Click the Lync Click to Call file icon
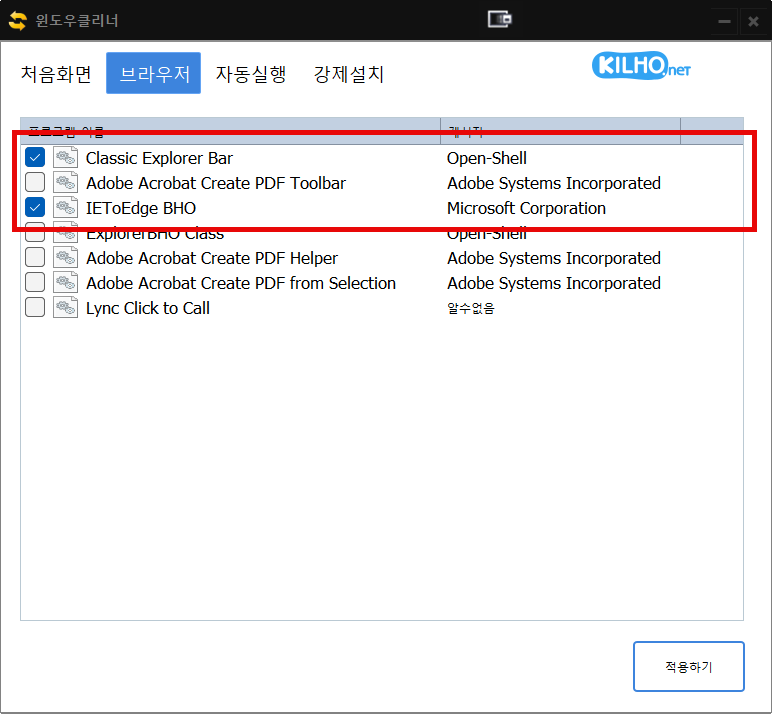 click(x=65, y=308)
